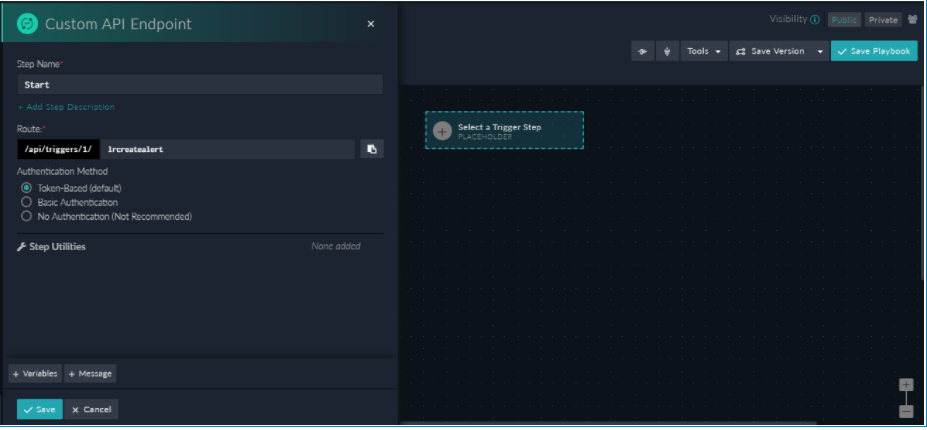The height and width of the screenshot is (430, 927).
Task: Zoom in the canvas with the plus icon
Action: [906, 385]
